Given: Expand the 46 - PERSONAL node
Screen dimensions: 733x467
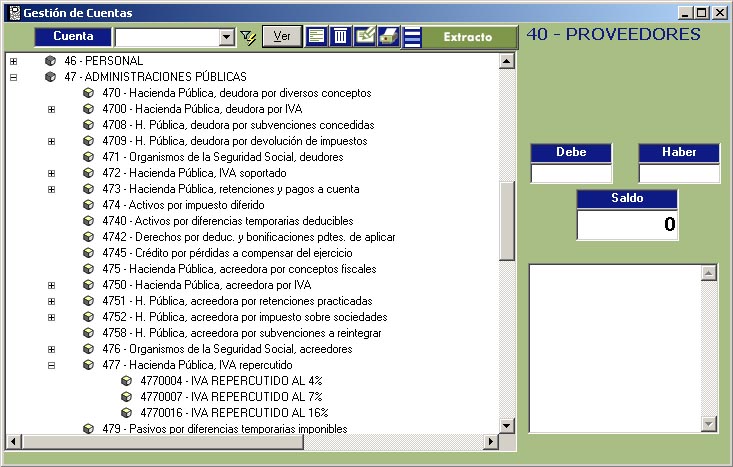Looking at the screenshot, I should (x=14, y=61).
